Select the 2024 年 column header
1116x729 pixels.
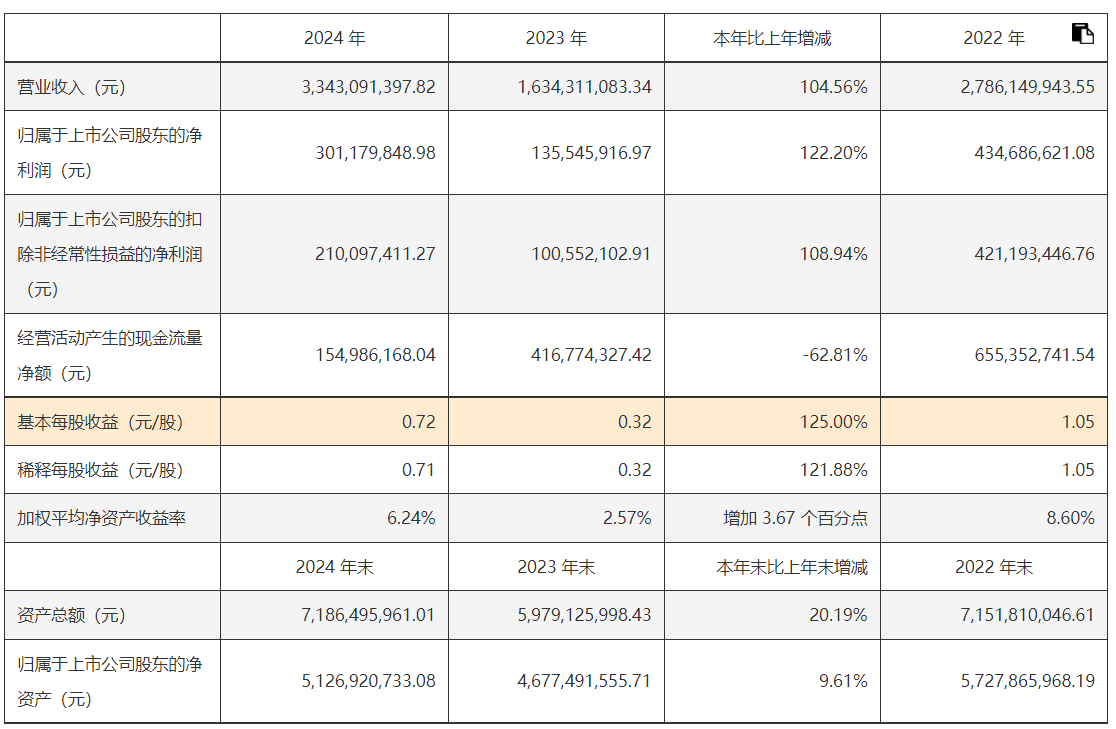point(335,38)
